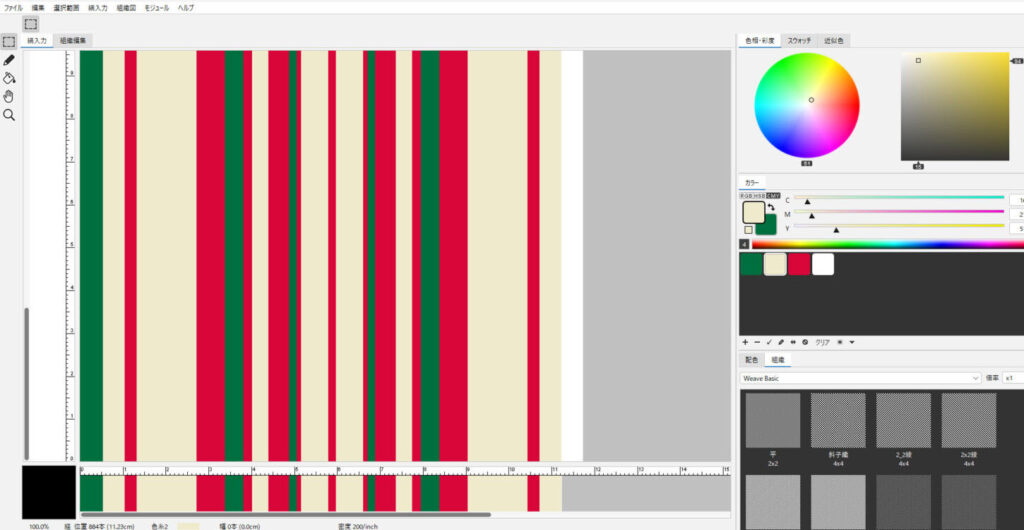The image size is (1024, 530).
Task: Switch color mode to RGB
Action: click(744, 196)
